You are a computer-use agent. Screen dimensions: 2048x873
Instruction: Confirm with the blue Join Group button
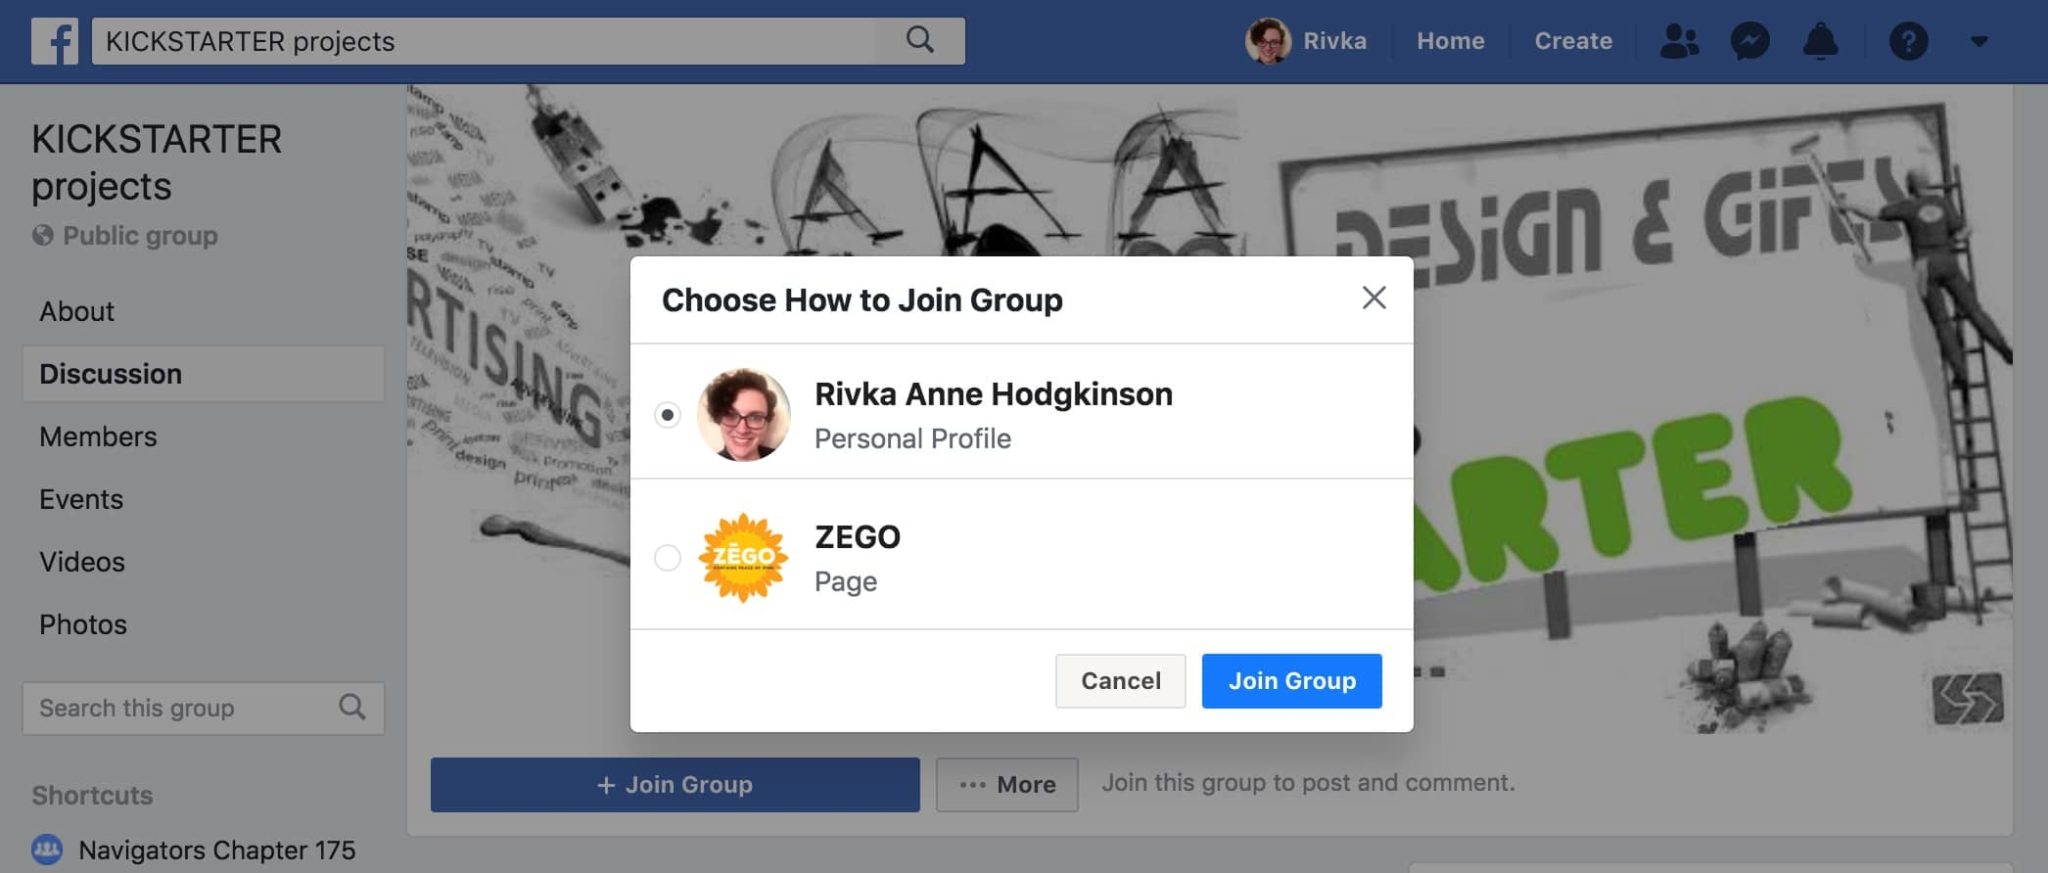click(x=1292, y=681)
